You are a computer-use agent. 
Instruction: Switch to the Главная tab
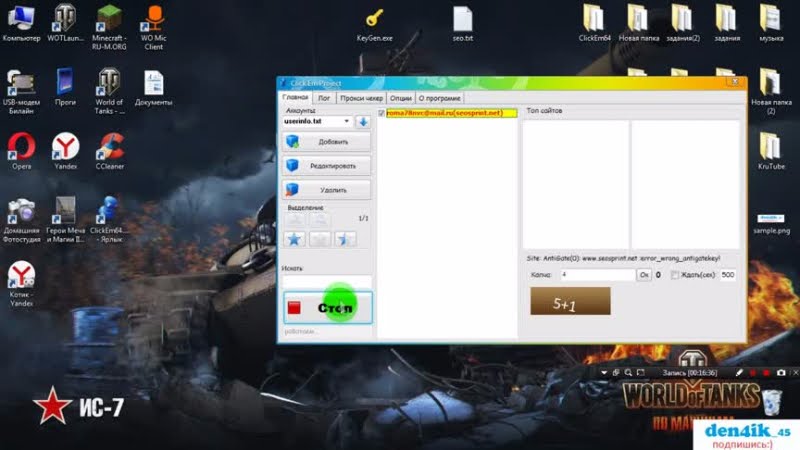(x=295, y=97)
